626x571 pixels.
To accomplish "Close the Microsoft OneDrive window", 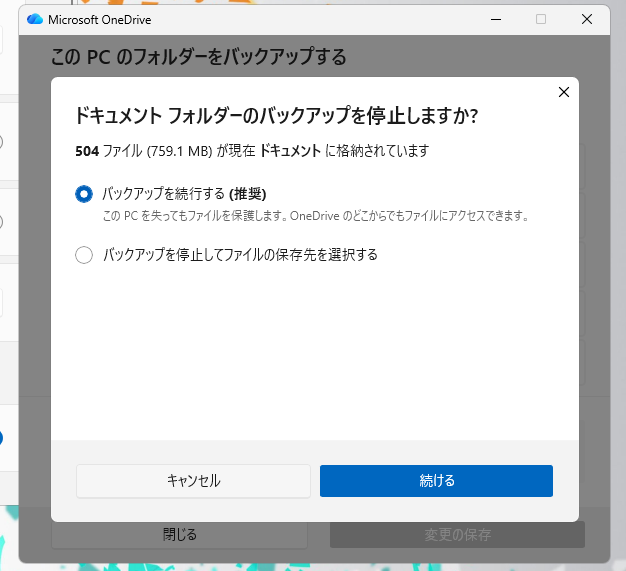I will point(588,19).
